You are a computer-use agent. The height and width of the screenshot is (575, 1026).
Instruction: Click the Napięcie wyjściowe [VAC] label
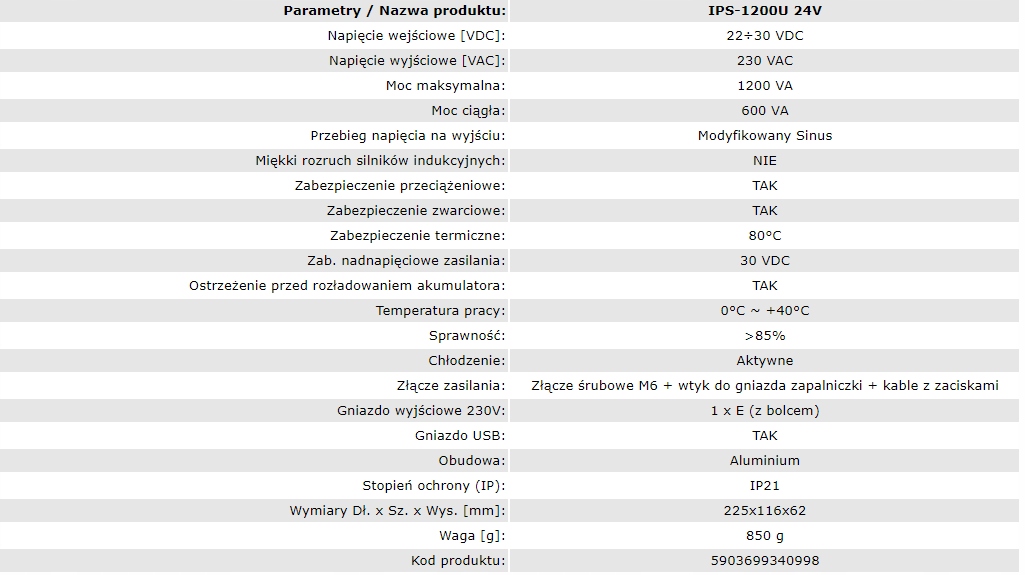(x=416, y=61)
